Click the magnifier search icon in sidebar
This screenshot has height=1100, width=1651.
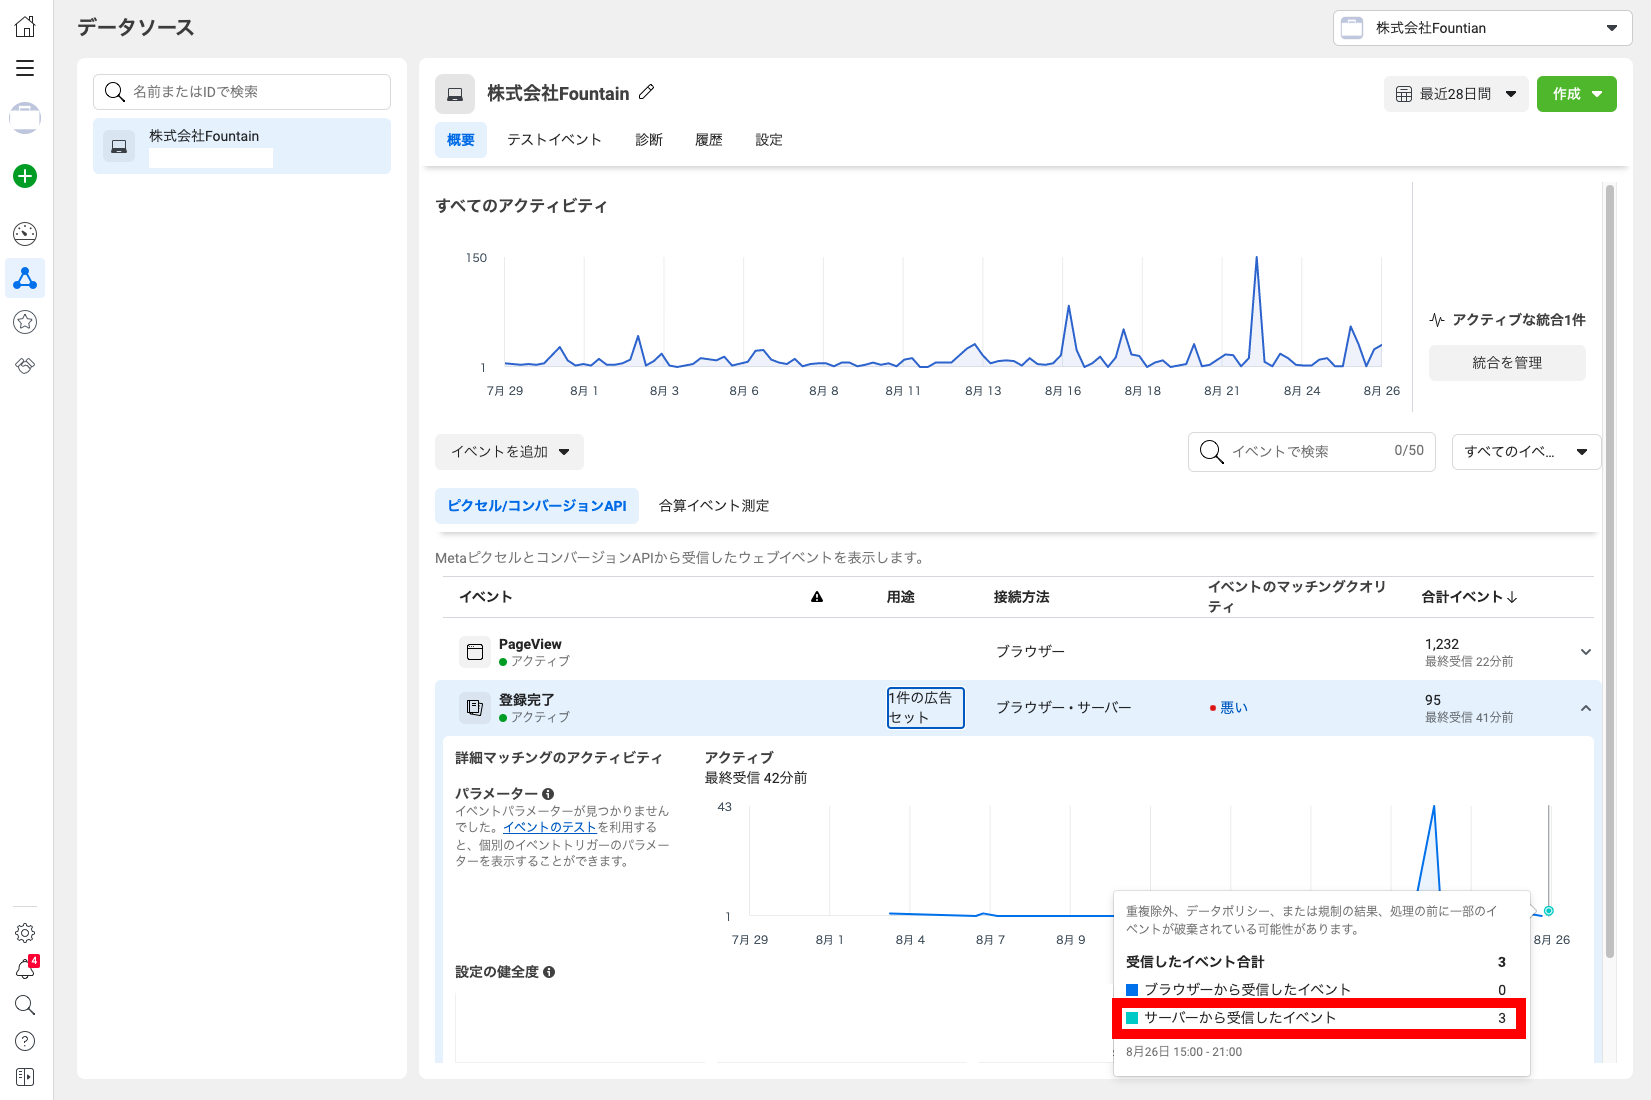[x=25, y=1005]
